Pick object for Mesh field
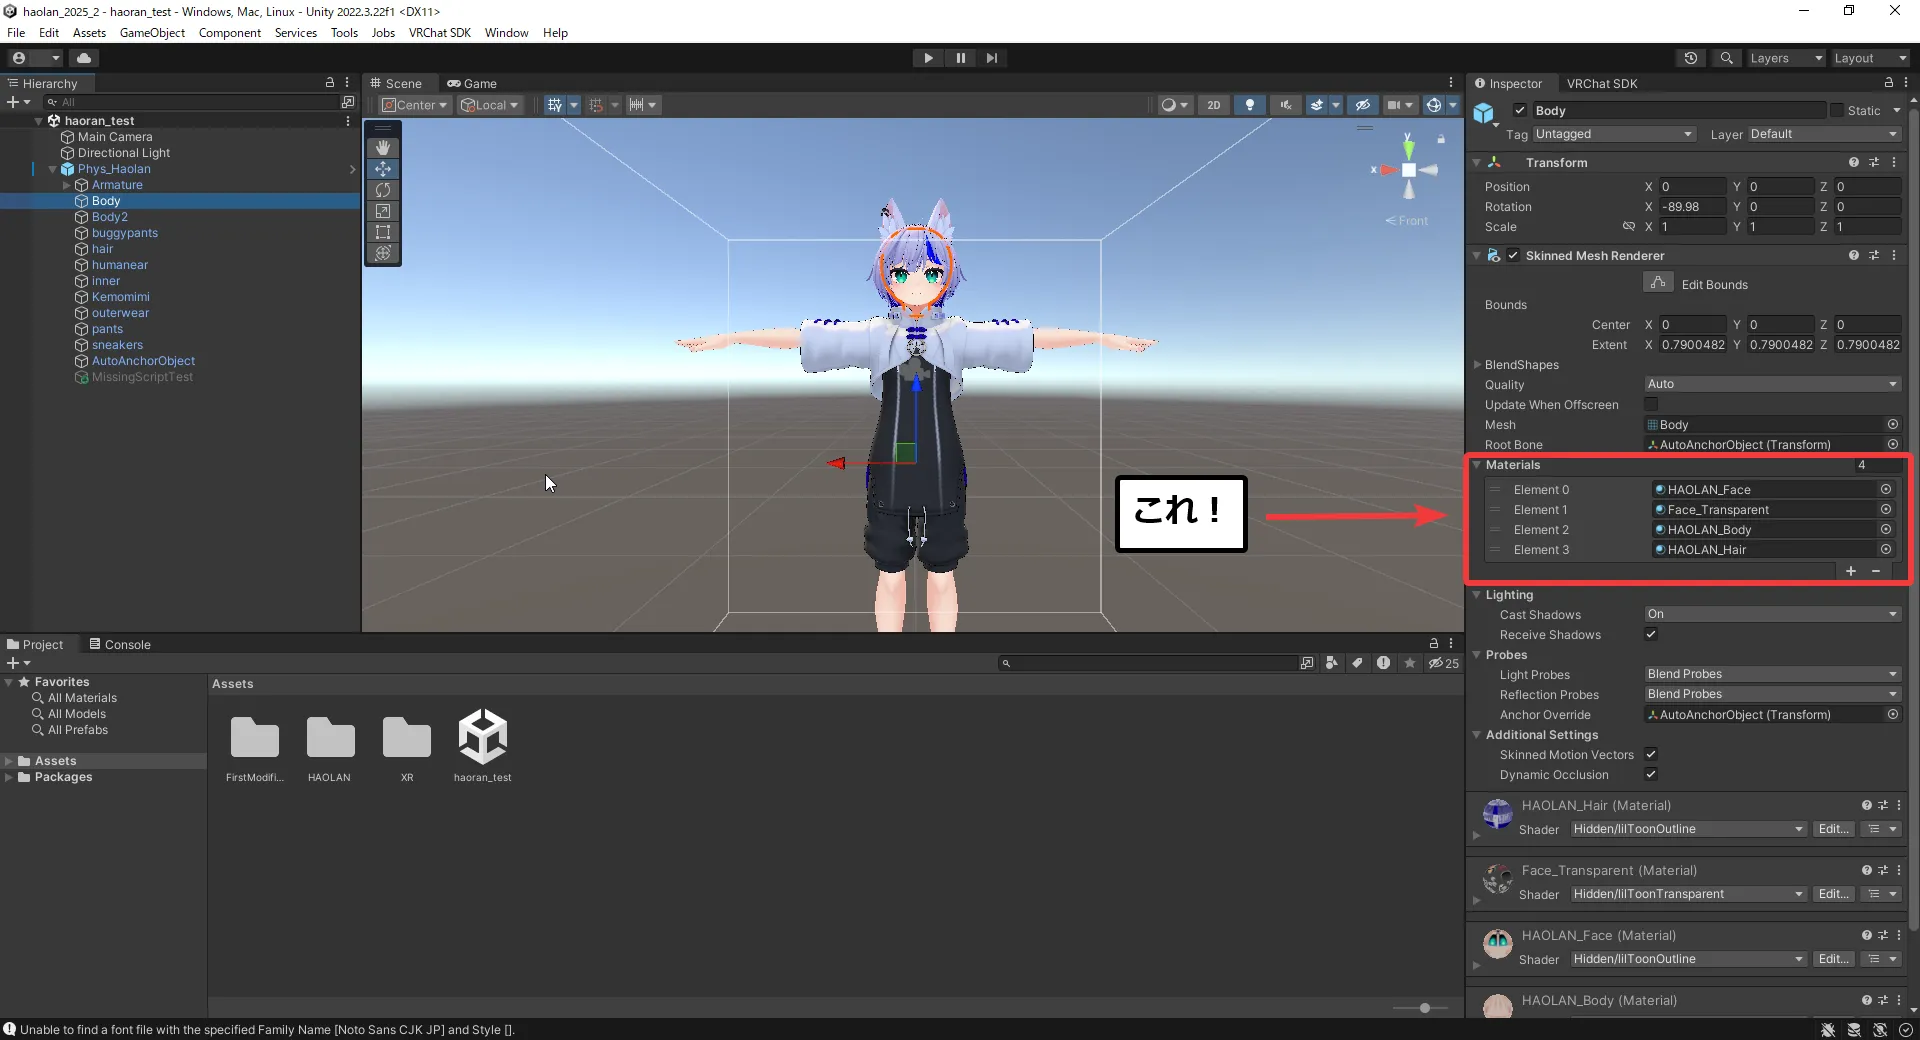This screenshot has height=1040, width=1920. click(x=1892, y=424)
